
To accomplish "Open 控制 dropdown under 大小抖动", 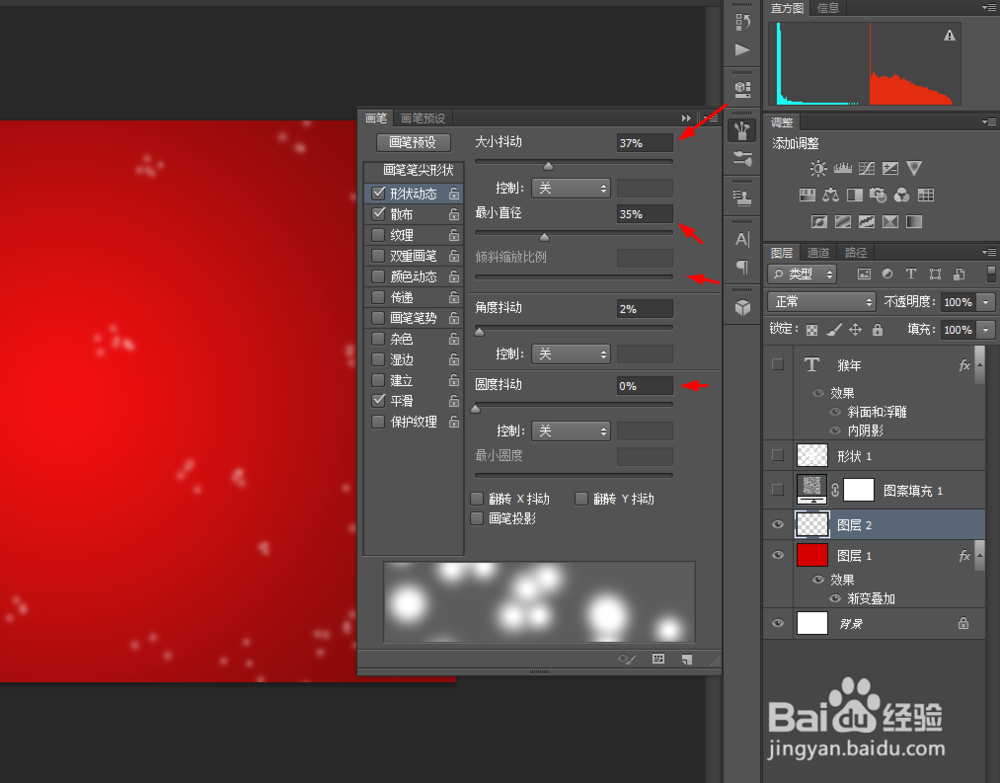I will tap(571, 188).
